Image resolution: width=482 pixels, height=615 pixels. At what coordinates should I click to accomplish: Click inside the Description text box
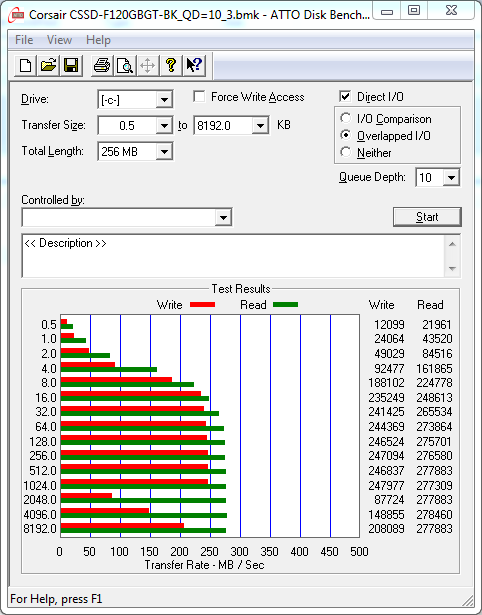pyautogui.click(x=233, y=256)
